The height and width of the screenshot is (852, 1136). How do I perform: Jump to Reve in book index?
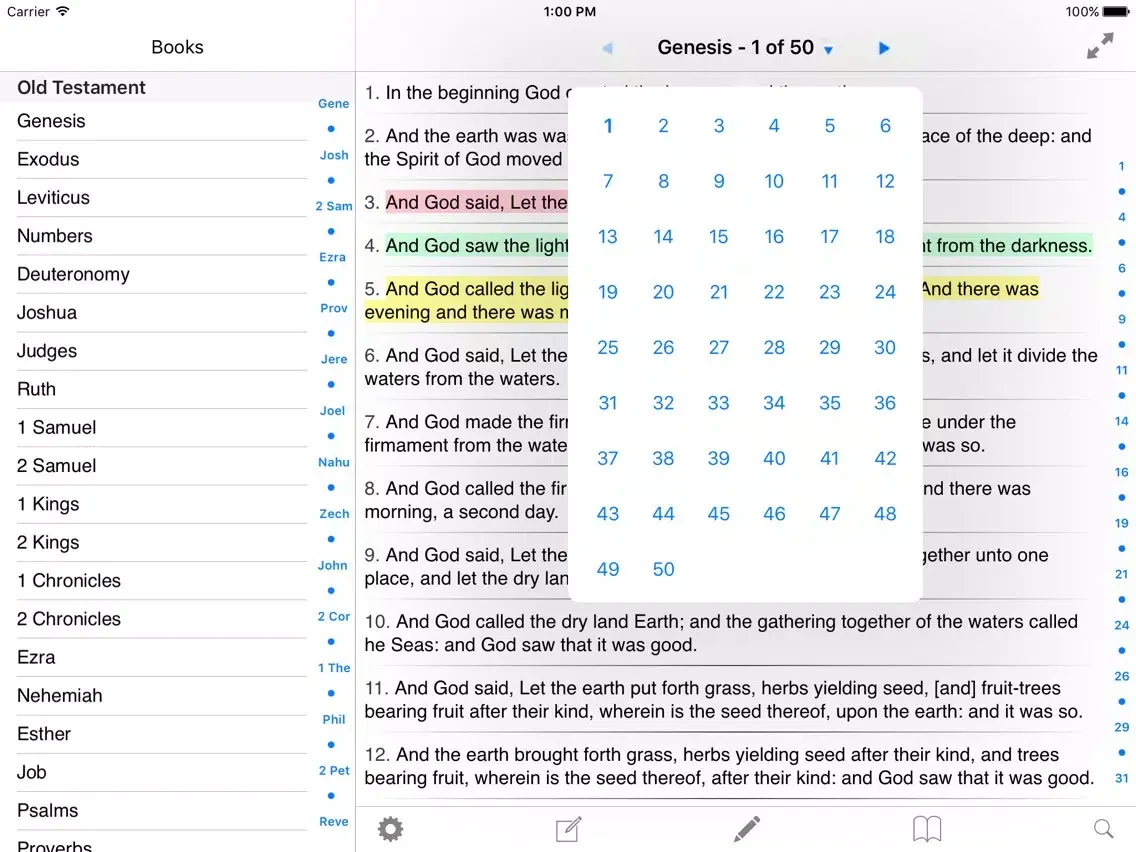click(x=334, y=822)
